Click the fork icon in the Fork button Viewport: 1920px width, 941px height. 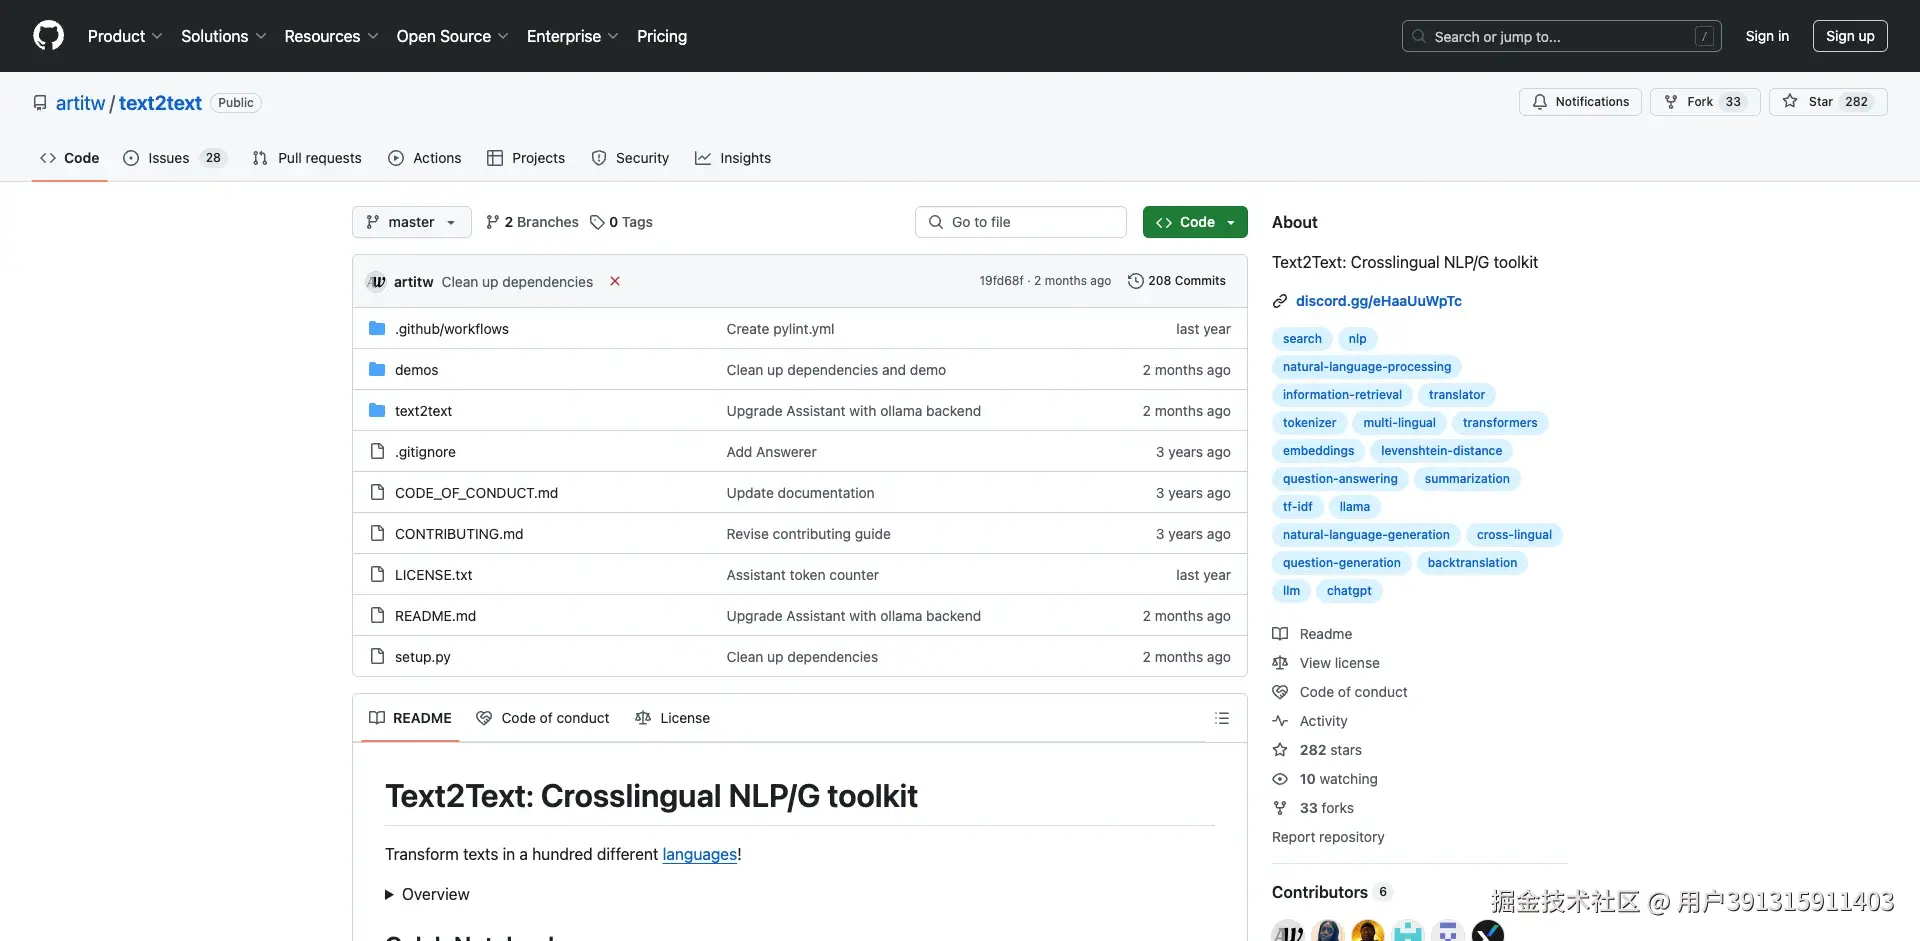pos(1670,102)
